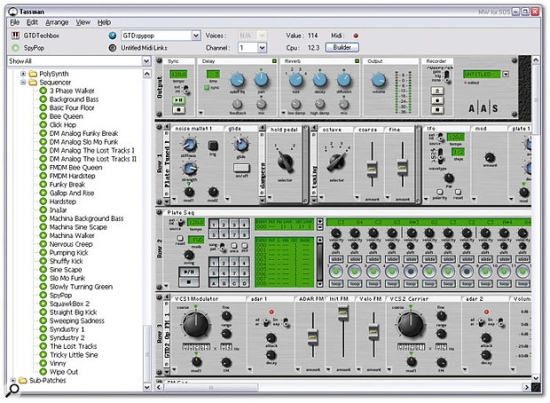Collapse the Sequencer folder in the tree
Image resolution: width=550 pixels, height=403 pixels.
click(23, 82)
